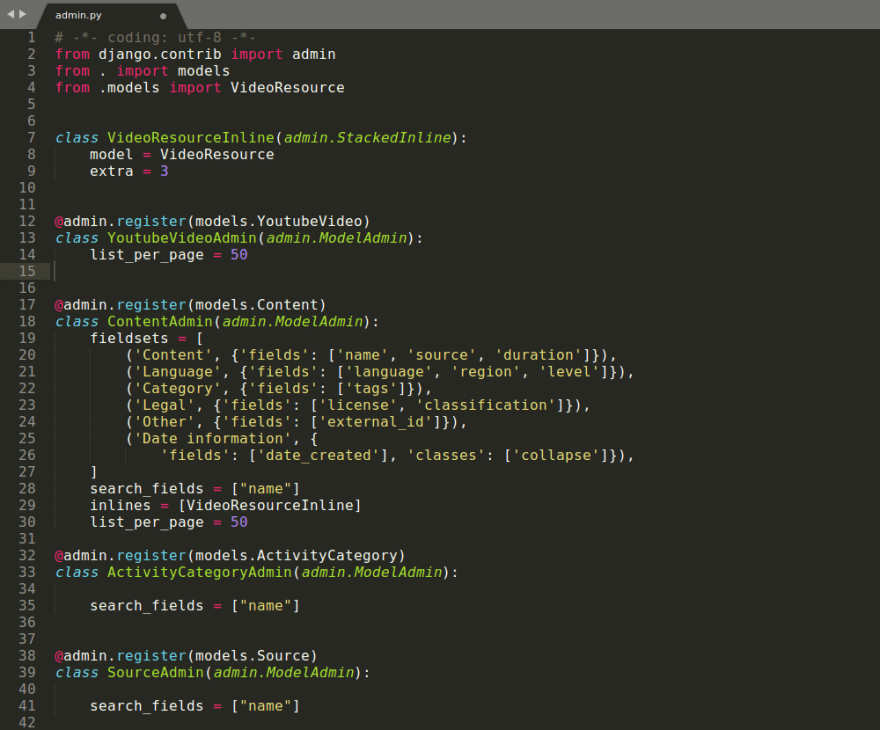Click the next tab arrow icon

(23, 14)
